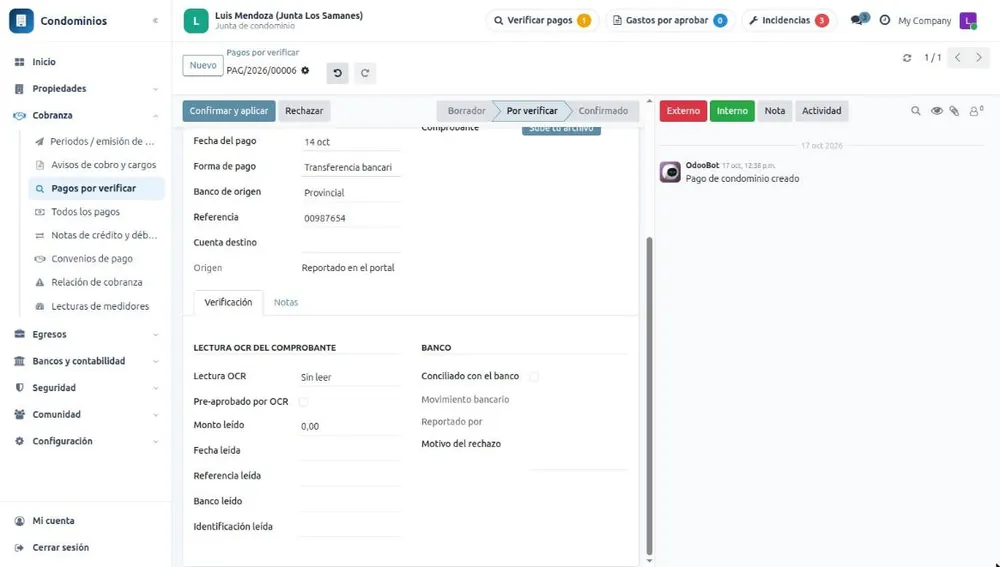Click the Interno message button
Screen dimensions: 1000x567
pos(732,111)
